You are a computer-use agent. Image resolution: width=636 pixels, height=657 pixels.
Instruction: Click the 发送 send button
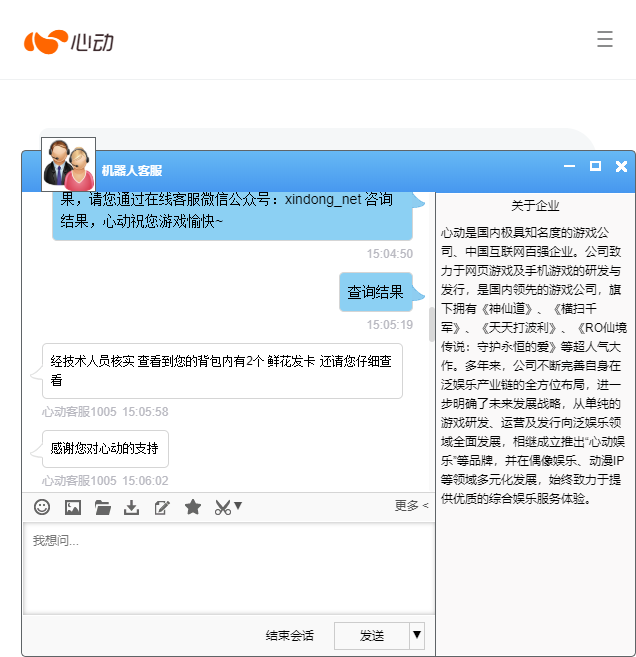click(x=372, y=636)
